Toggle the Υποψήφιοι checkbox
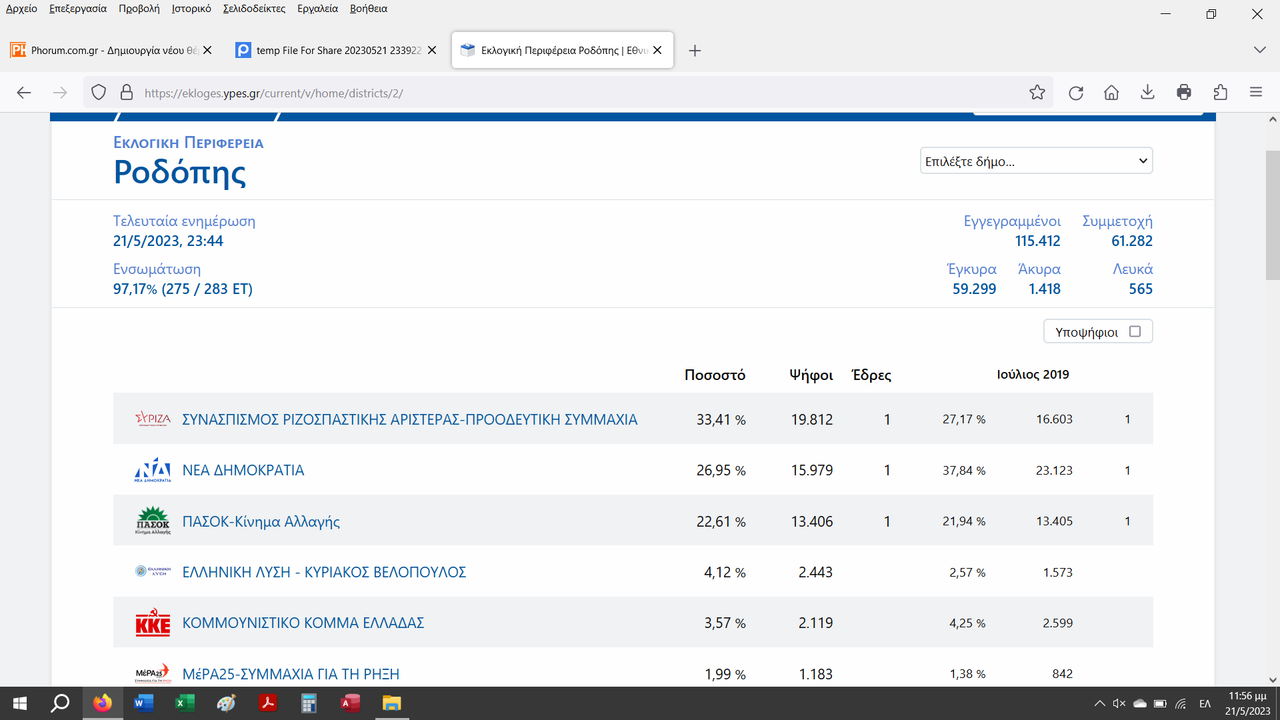 pyautogui.click(x=1135, y=332)
